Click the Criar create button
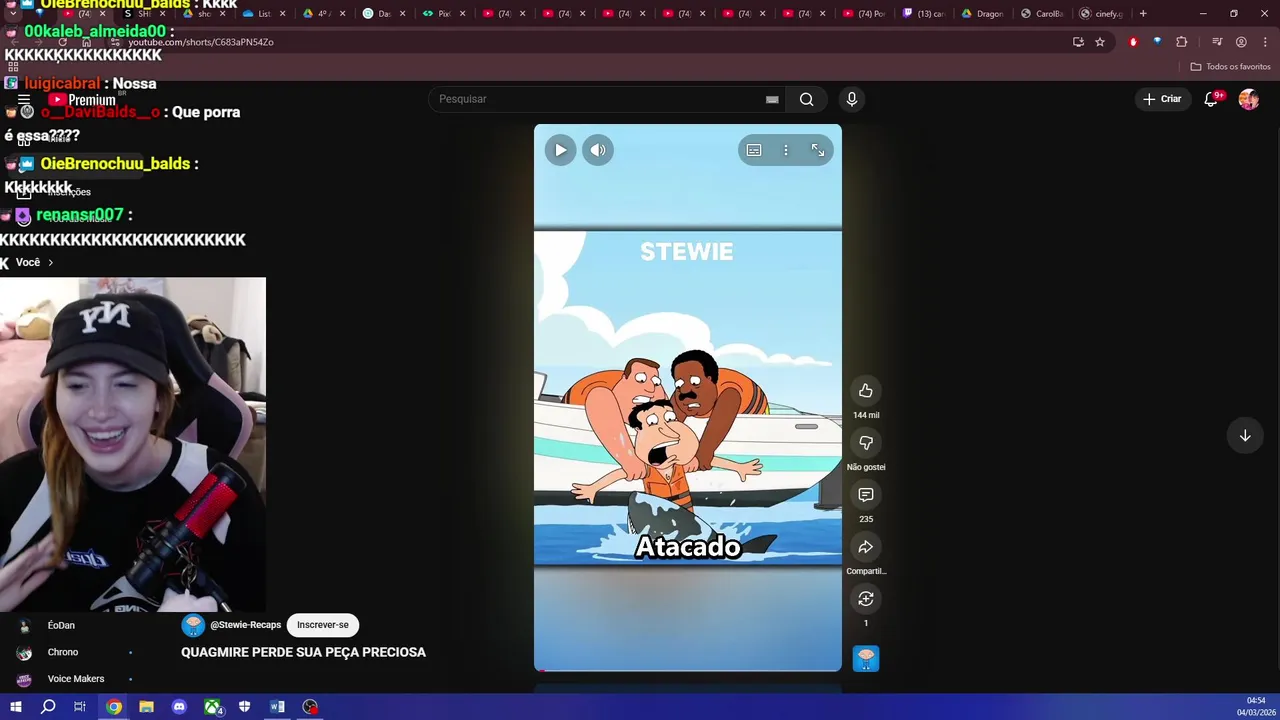The width and height of the screenshot is (1280, 720). (1162, 99)
